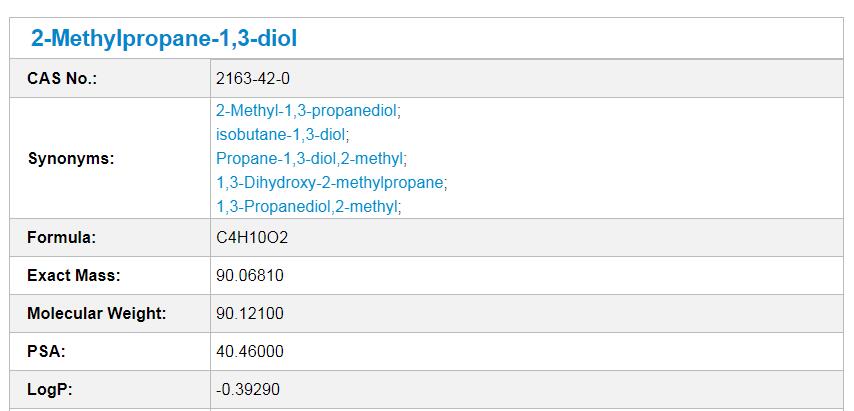Click the CAS No. row label
The height and width of the screenshot is (411, 854).
[62, 79]
